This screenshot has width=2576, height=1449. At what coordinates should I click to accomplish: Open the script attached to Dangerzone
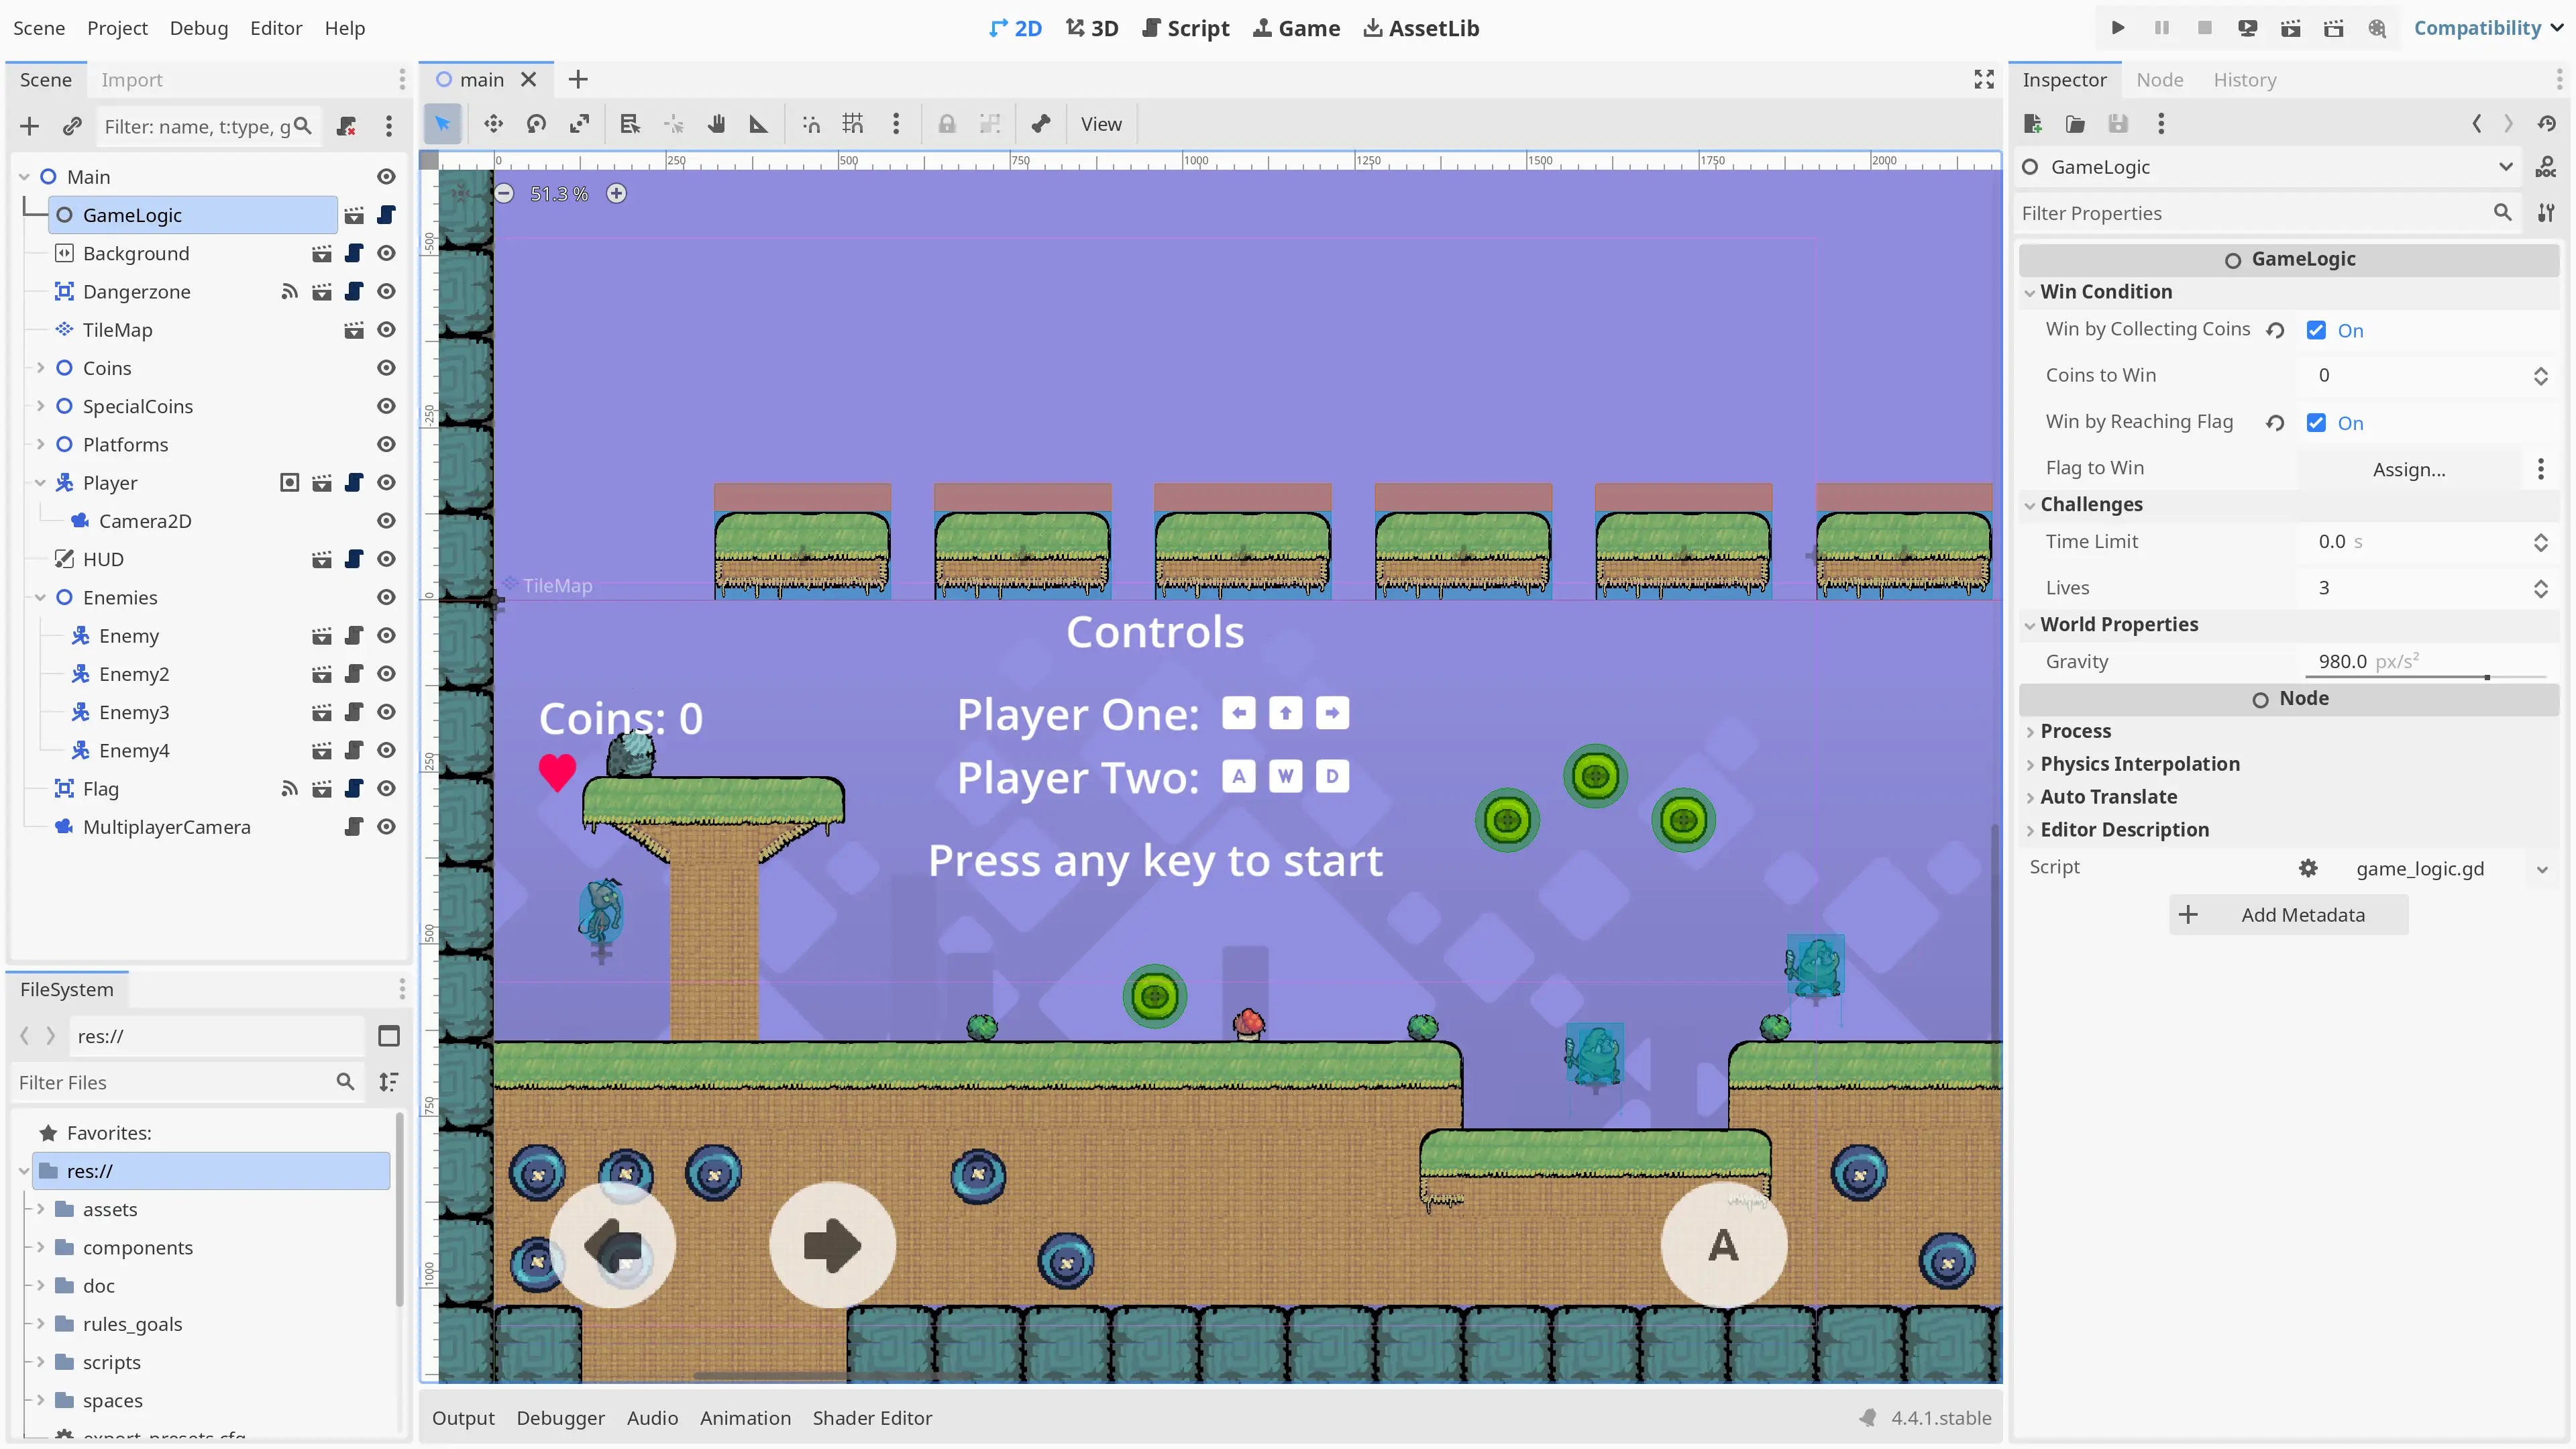tap(354, 291)
